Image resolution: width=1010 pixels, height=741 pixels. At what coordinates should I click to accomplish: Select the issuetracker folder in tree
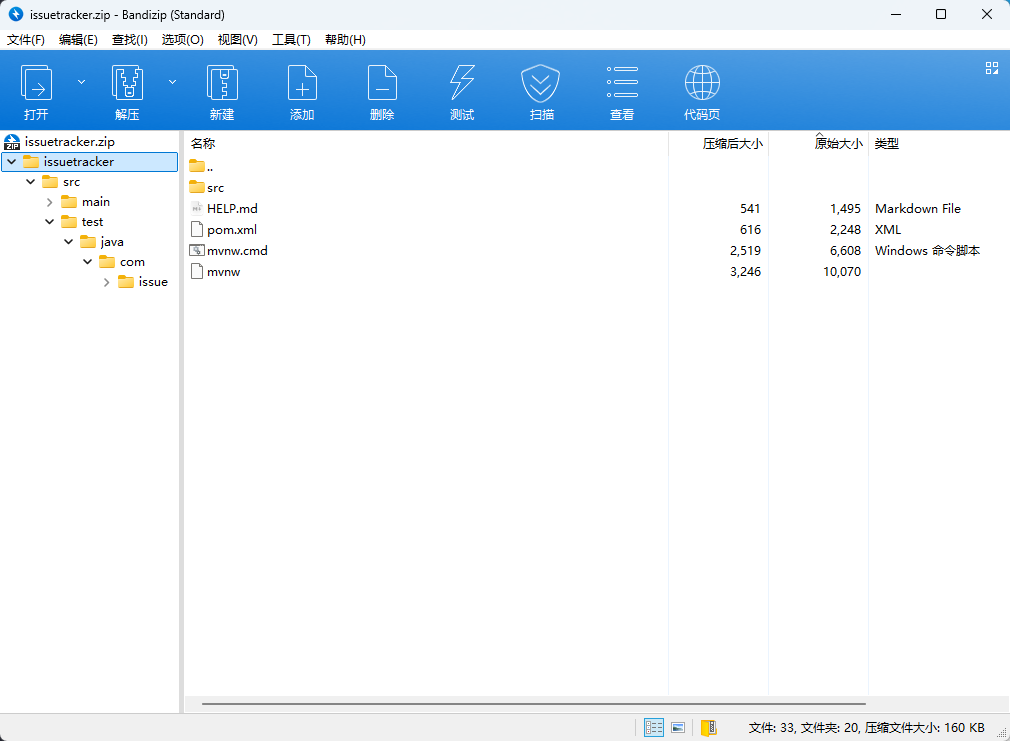90,162
